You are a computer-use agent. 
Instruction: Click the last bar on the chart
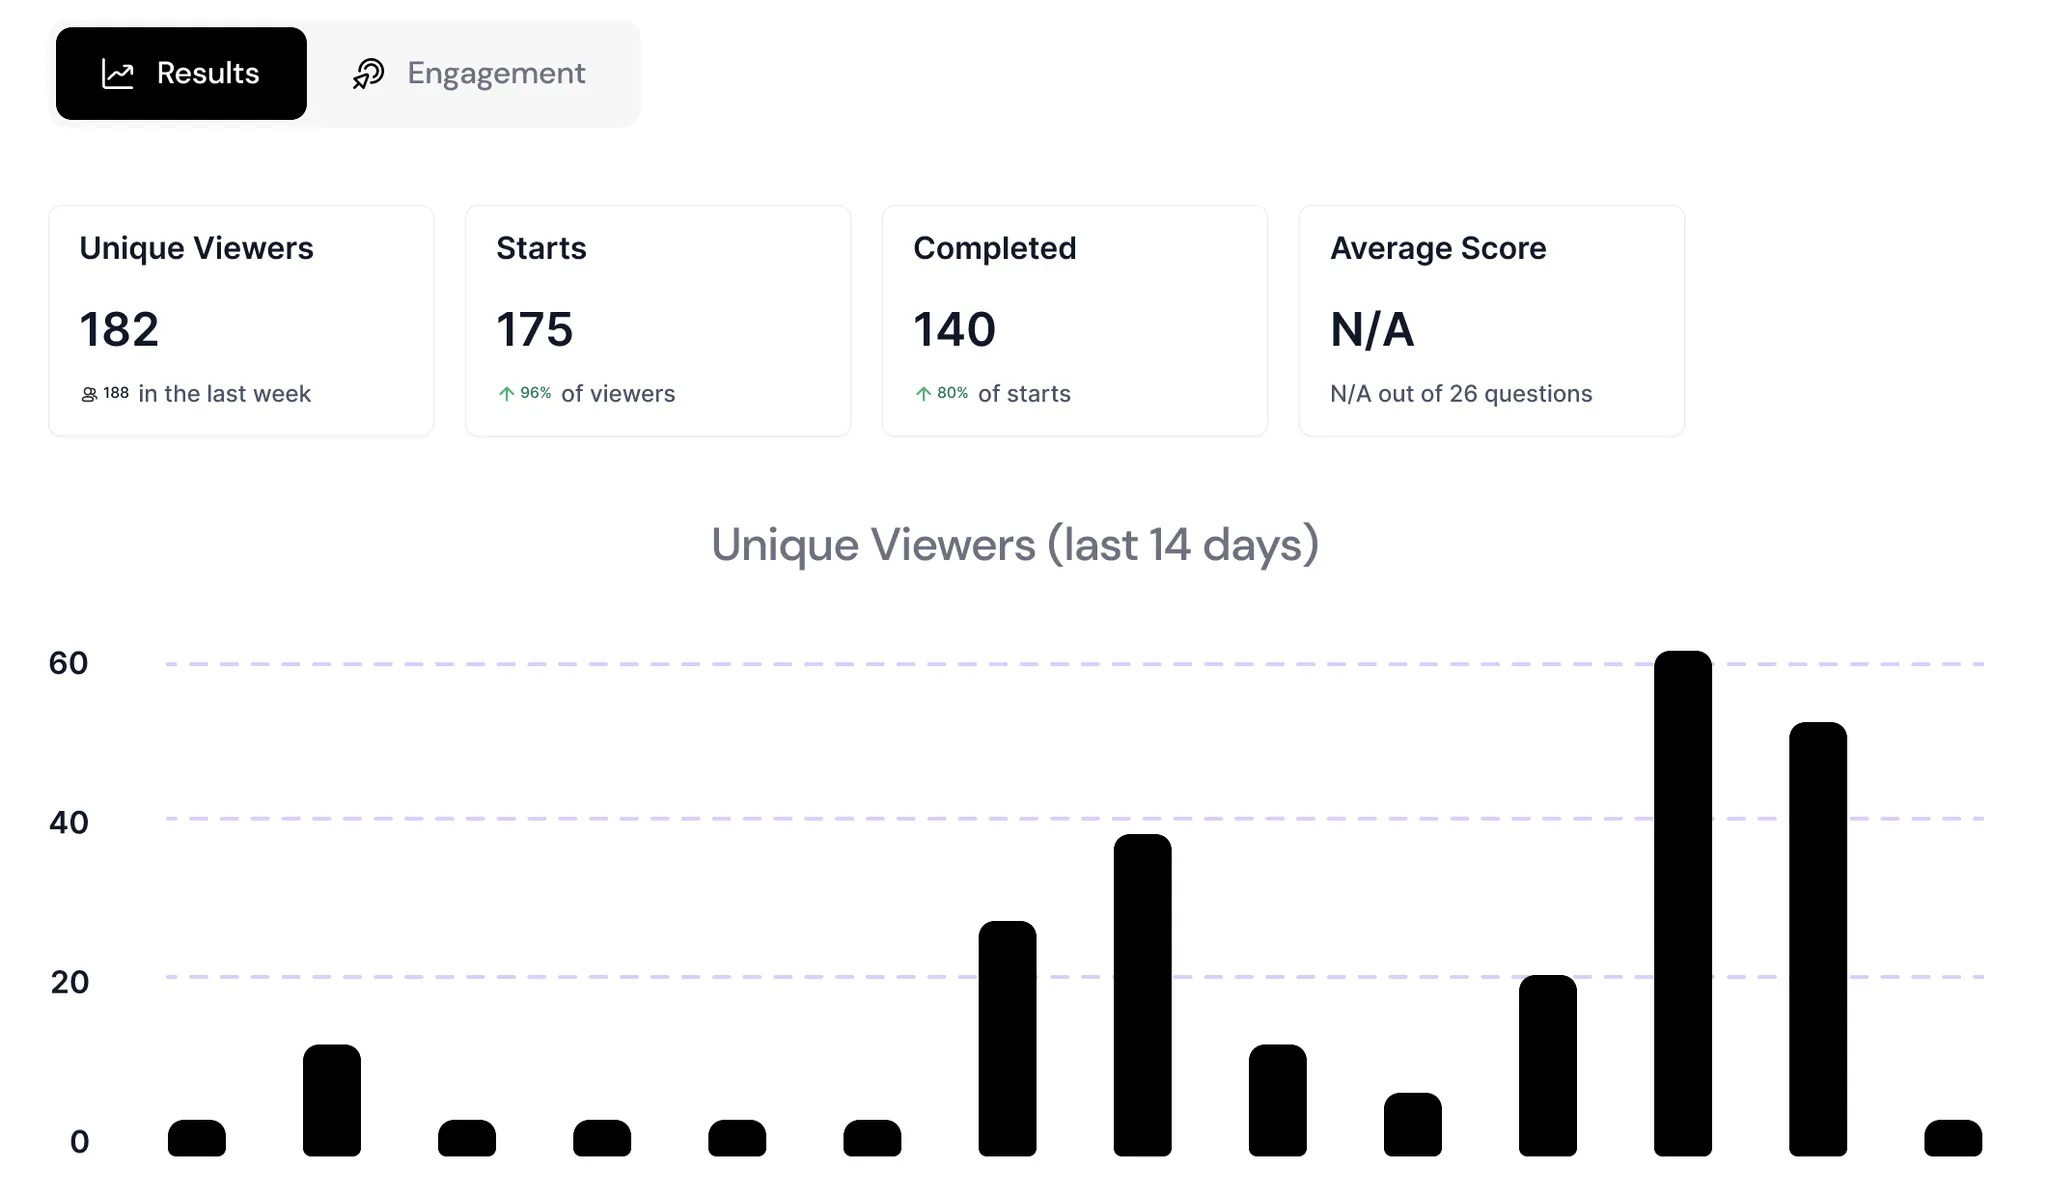click(1953, 1138)
